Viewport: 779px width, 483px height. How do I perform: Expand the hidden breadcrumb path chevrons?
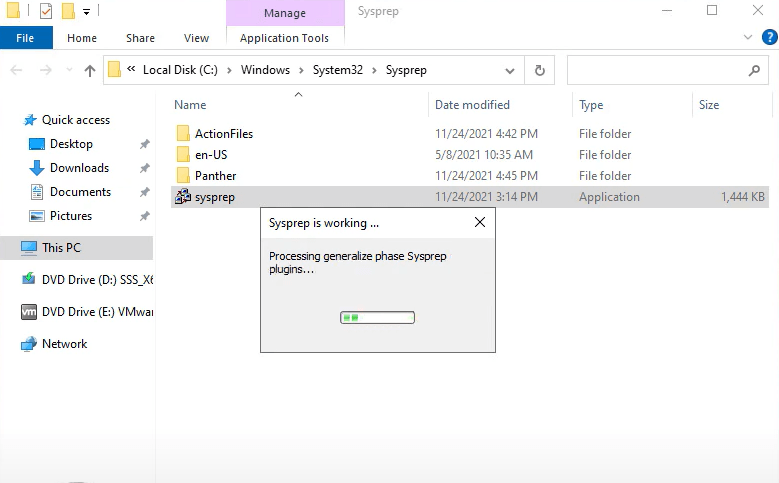pos(131,69)
